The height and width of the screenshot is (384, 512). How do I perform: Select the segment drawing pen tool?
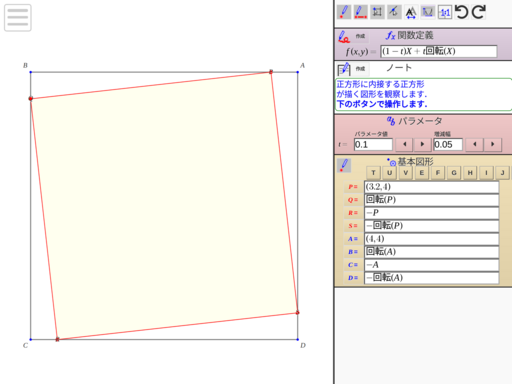point(360,12)
